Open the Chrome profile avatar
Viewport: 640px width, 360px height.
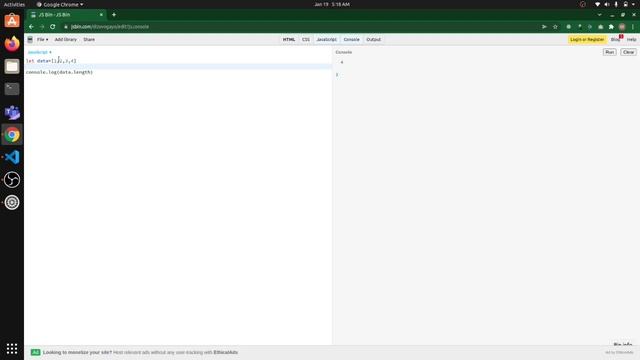pyautogui.click(x=622, y=27)
